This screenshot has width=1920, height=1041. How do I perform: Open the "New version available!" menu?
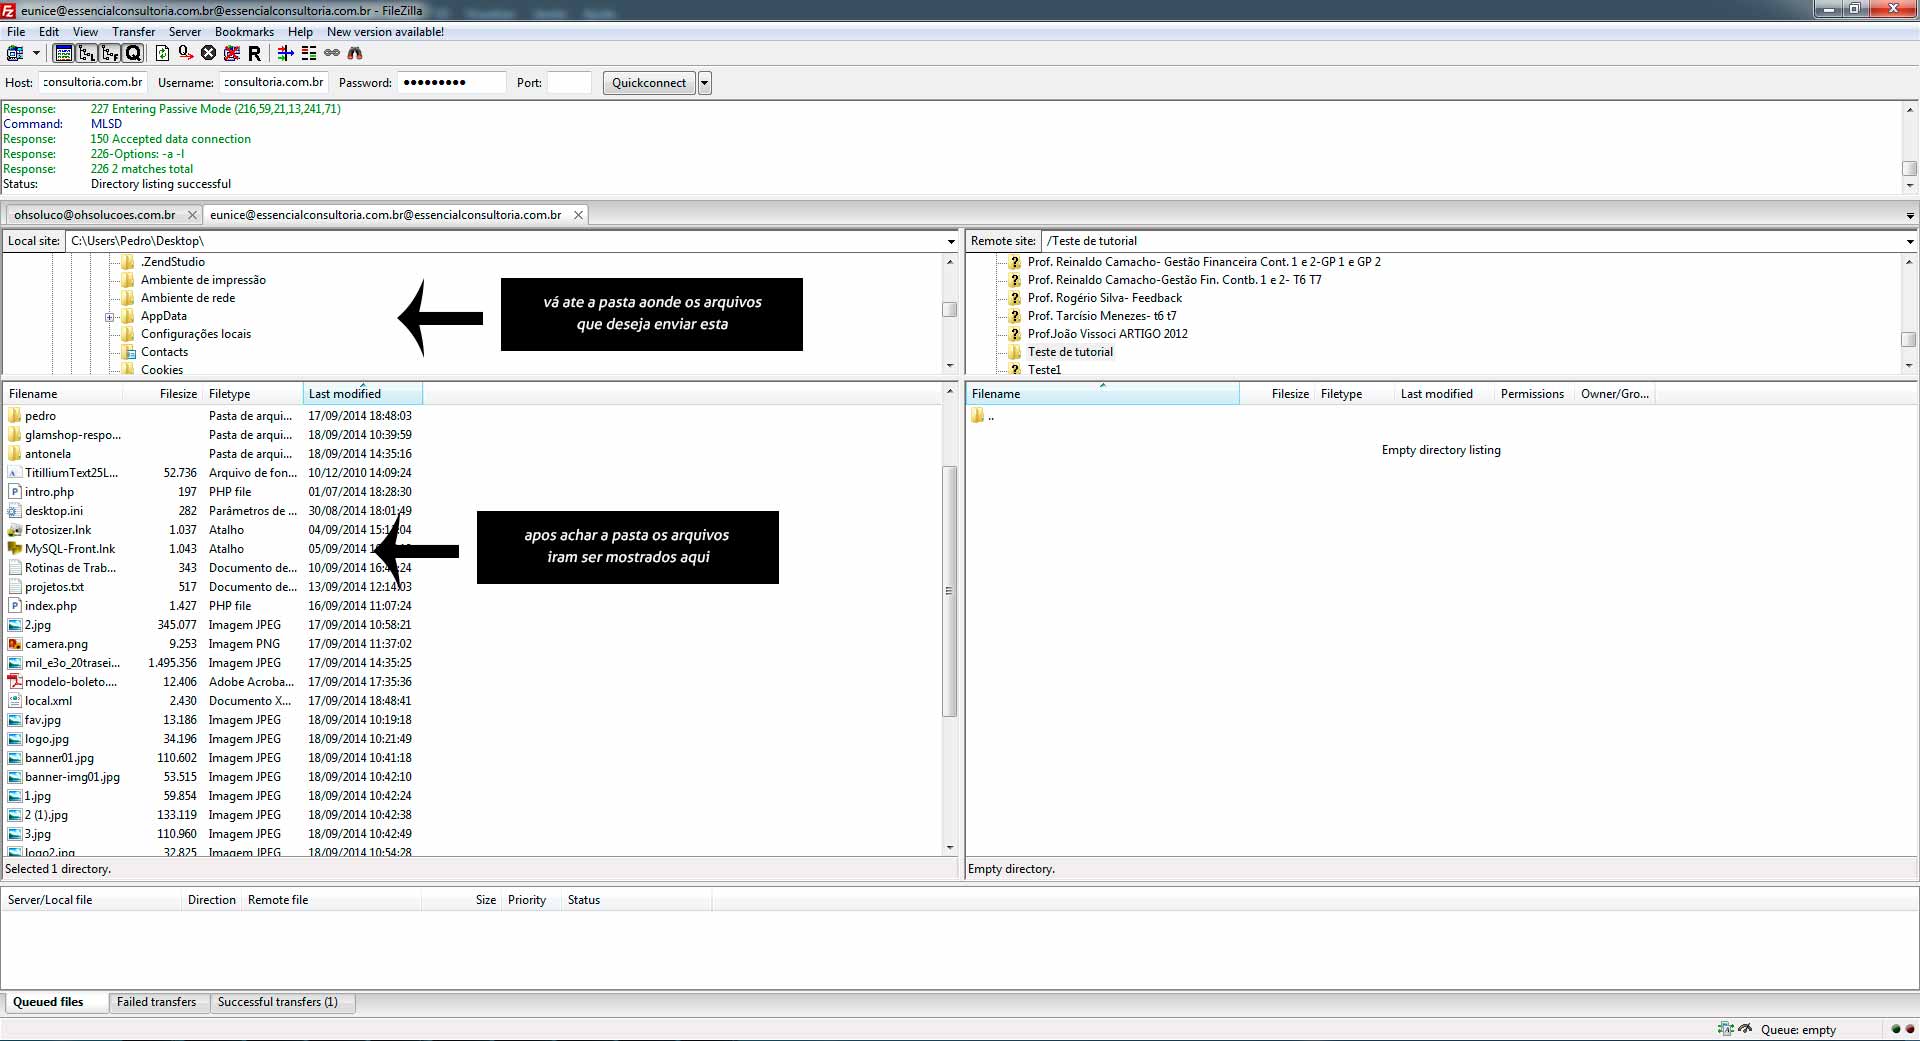[385, 32]
